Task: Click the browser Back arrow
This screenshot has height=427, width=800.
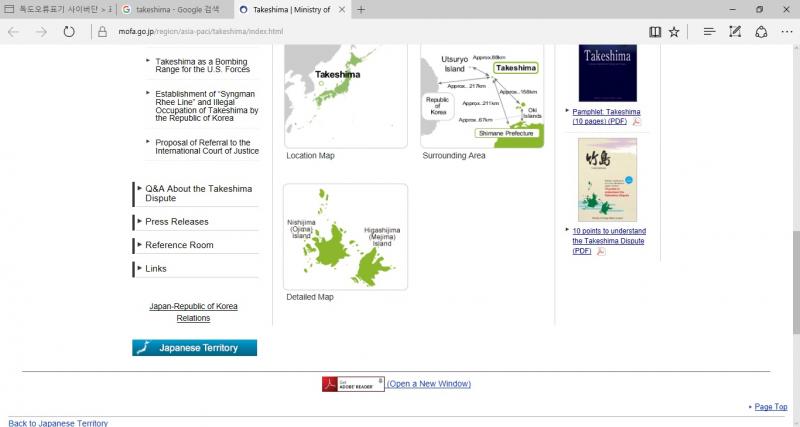Action: (14, 32)
